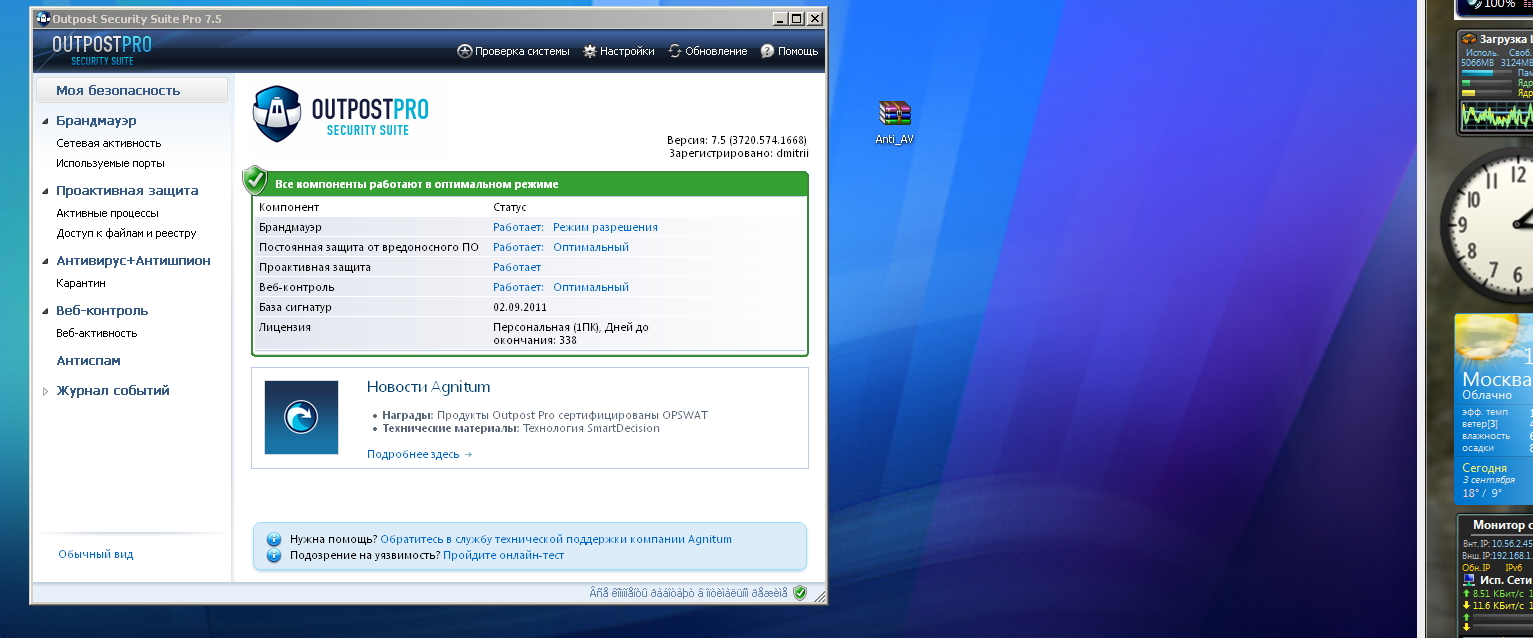The height and width of the screenshot is (638, 1533).
Task: Click network monitor gadget Исп. Сети
Action: (1495, 575)
